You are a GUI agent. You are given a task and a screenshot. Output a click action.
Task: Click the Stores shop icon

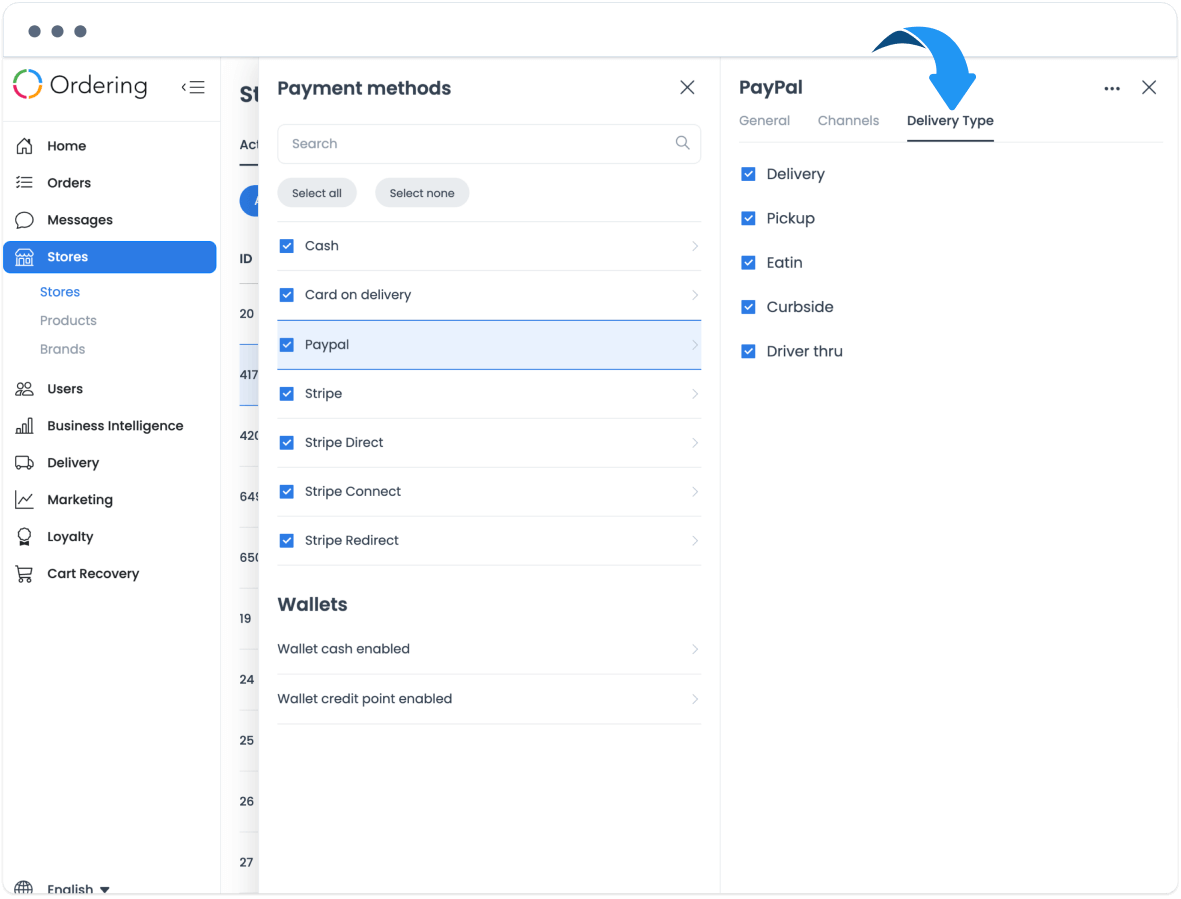[24, 257]
